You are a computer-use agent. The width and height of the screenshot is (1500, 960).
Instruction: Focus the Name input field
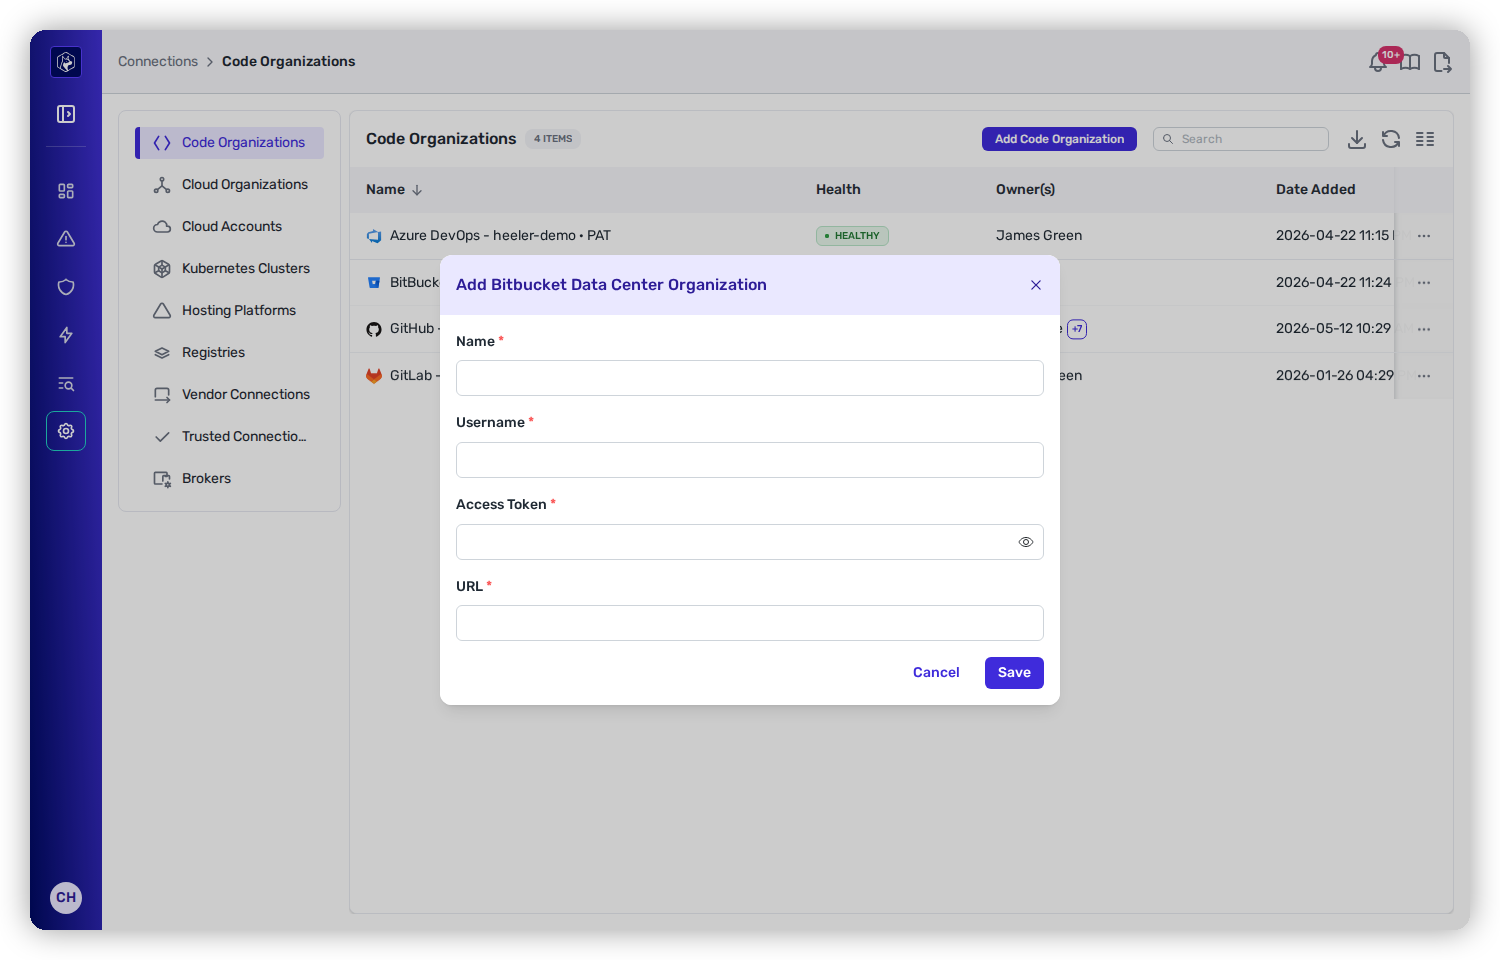click(750, 378)
